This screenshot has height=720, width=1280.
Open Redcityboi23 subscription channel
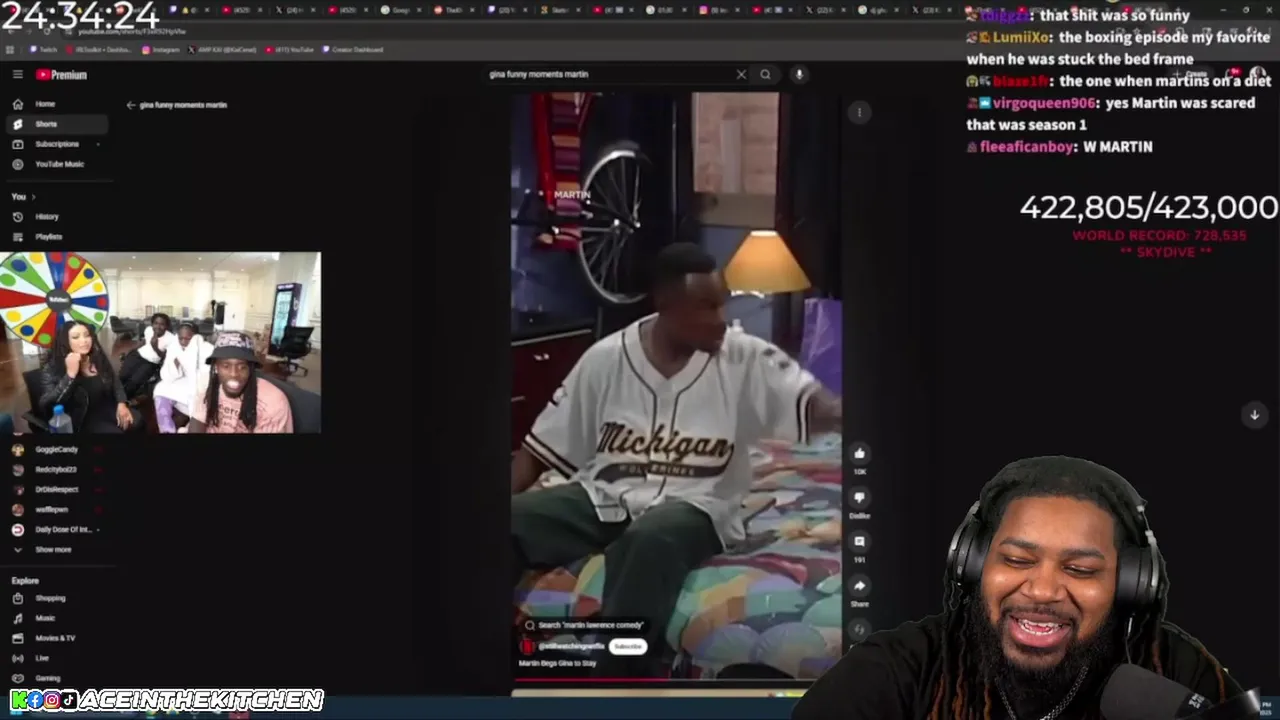point(56,470)
